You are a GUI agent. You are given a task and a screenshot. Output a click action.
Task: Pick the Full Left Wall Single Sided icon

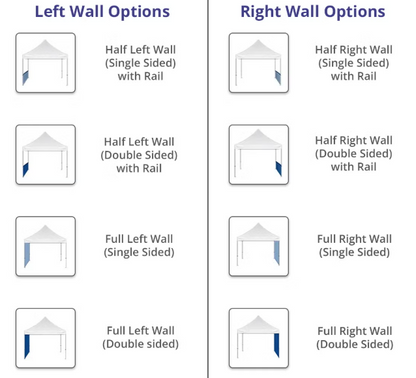pyautogui.click(x=46, y=246)
